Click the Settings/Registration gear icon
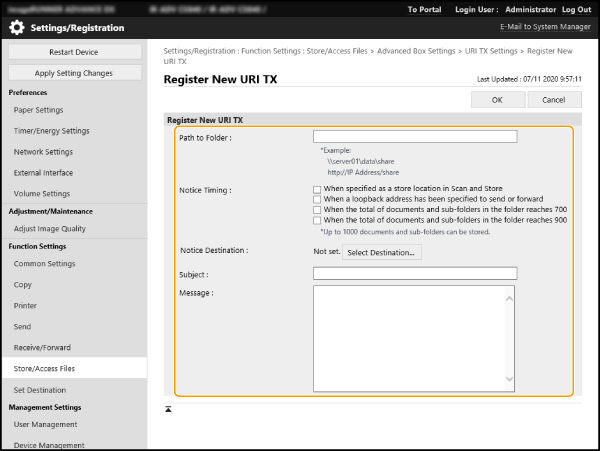This screenshot has width=600, height=451. (17, 28)
